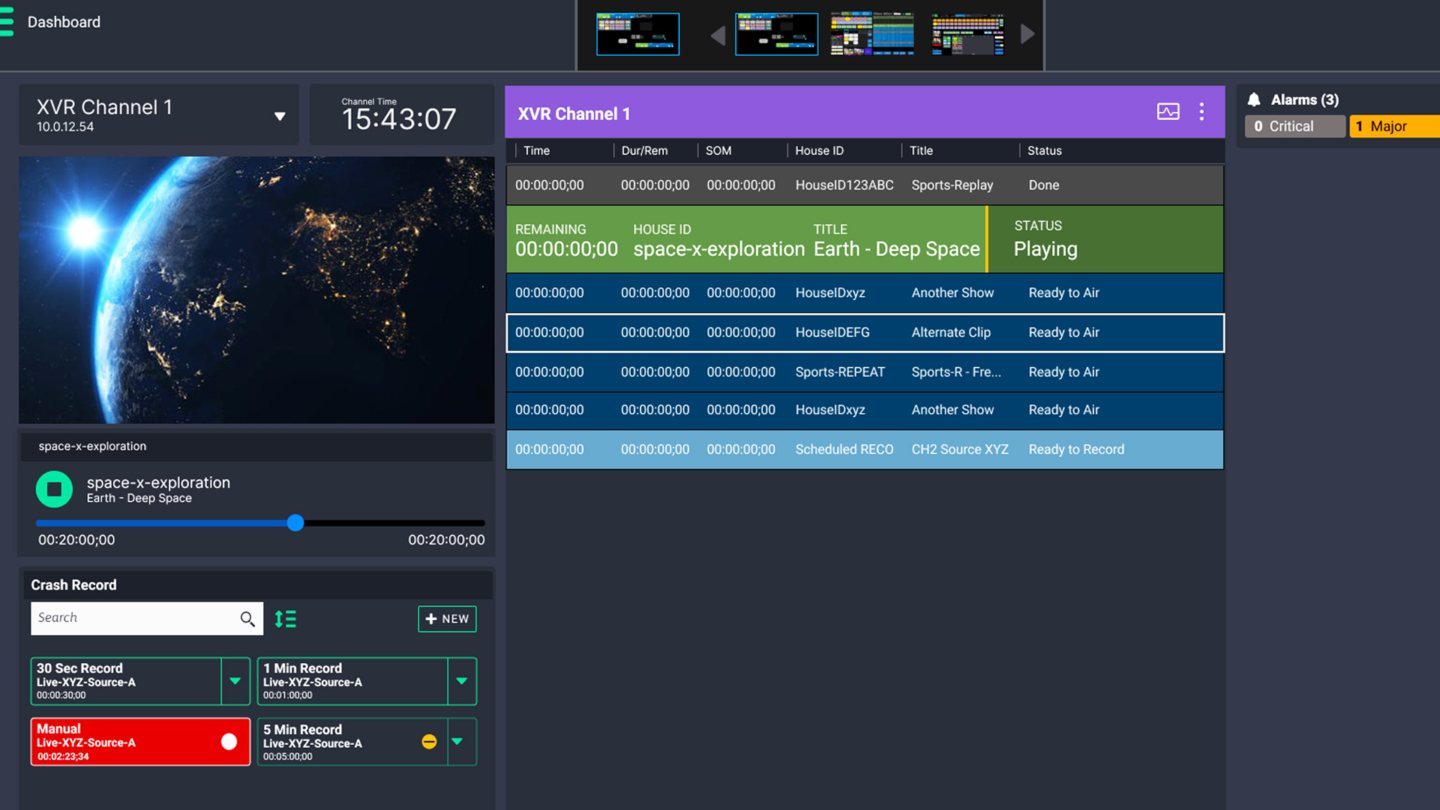Select the HouseIDEFG Alternate Clip row
The height and width of the screenshot is (810, 1440).
(865, 332)
